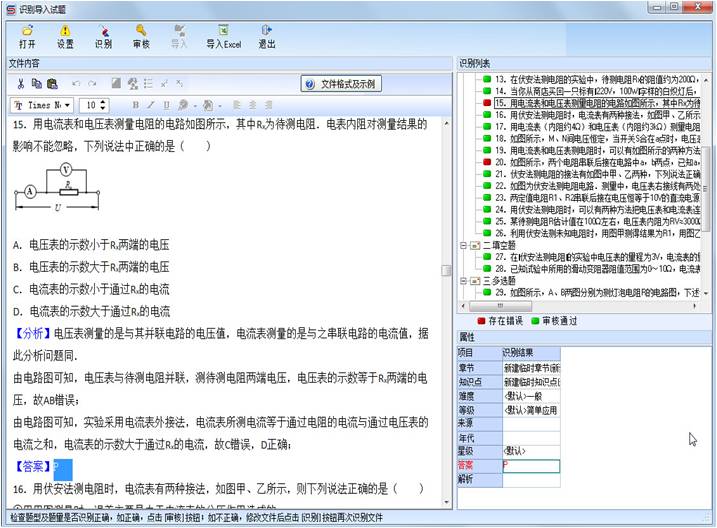Viewport: 717px width, 528px height.
Task: Open the 设置 settings warning icon
Action: pos(65,37)
